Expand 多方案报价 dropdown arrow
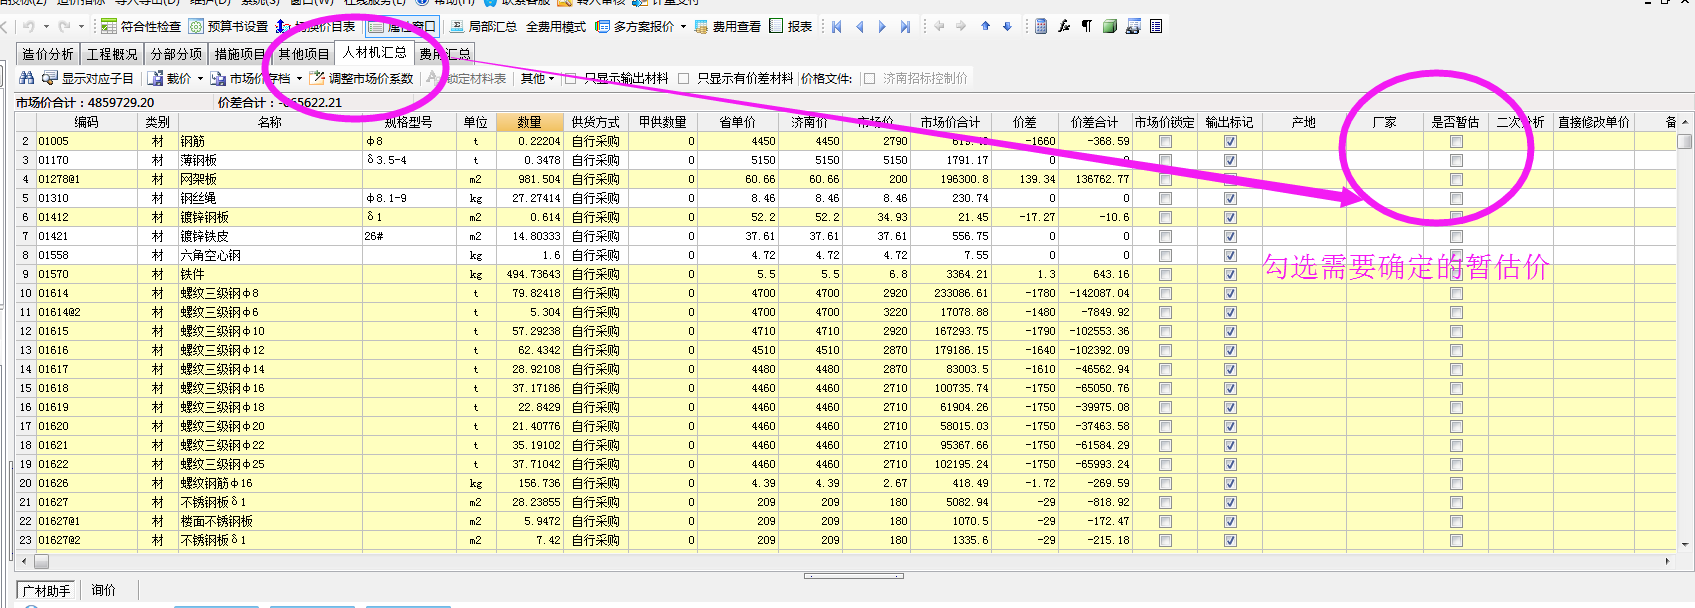 [x=683, y=26]
